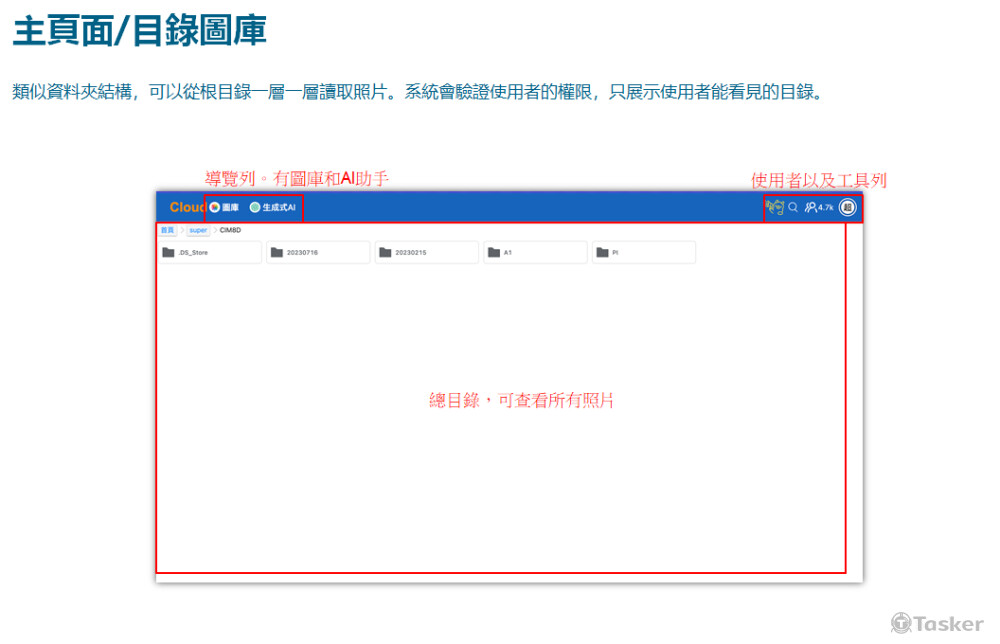Viewport: 1000px width, 644px height.
Task: Open the PI folder
Action: tap(643, 253)
